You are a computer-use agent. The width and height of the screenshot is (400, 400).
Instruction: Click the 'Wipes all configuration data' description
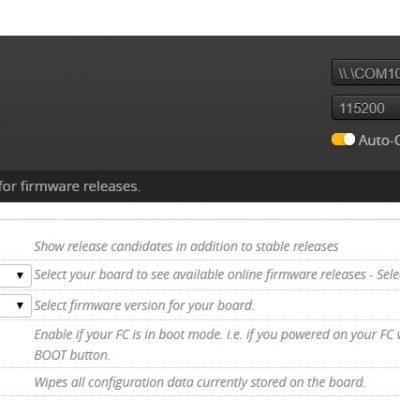pos(200,382)
